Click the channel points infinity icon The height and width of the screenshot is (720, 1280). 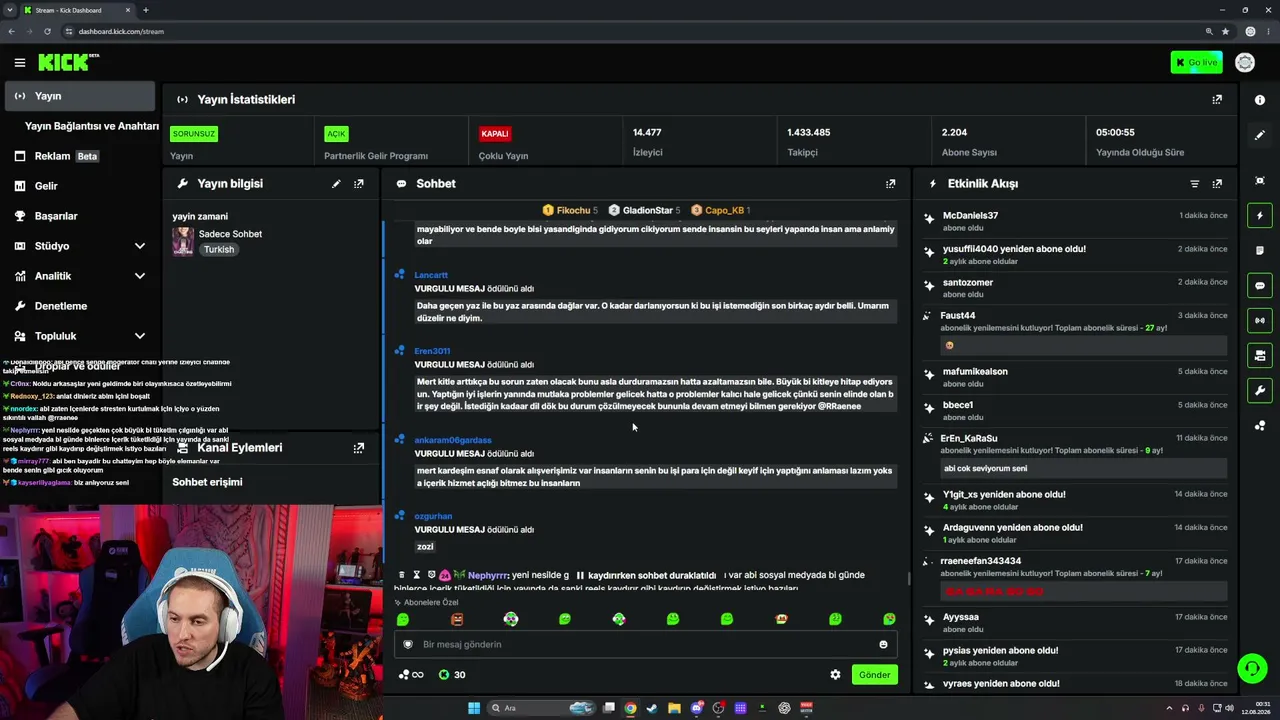pyautogui.click(x=411, y=675)
